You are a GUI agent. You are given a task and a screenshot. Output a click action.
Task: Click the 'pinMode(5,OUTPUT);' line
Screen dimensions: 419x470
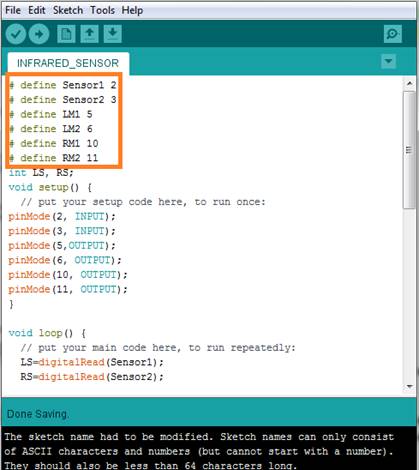coord(62,246)
